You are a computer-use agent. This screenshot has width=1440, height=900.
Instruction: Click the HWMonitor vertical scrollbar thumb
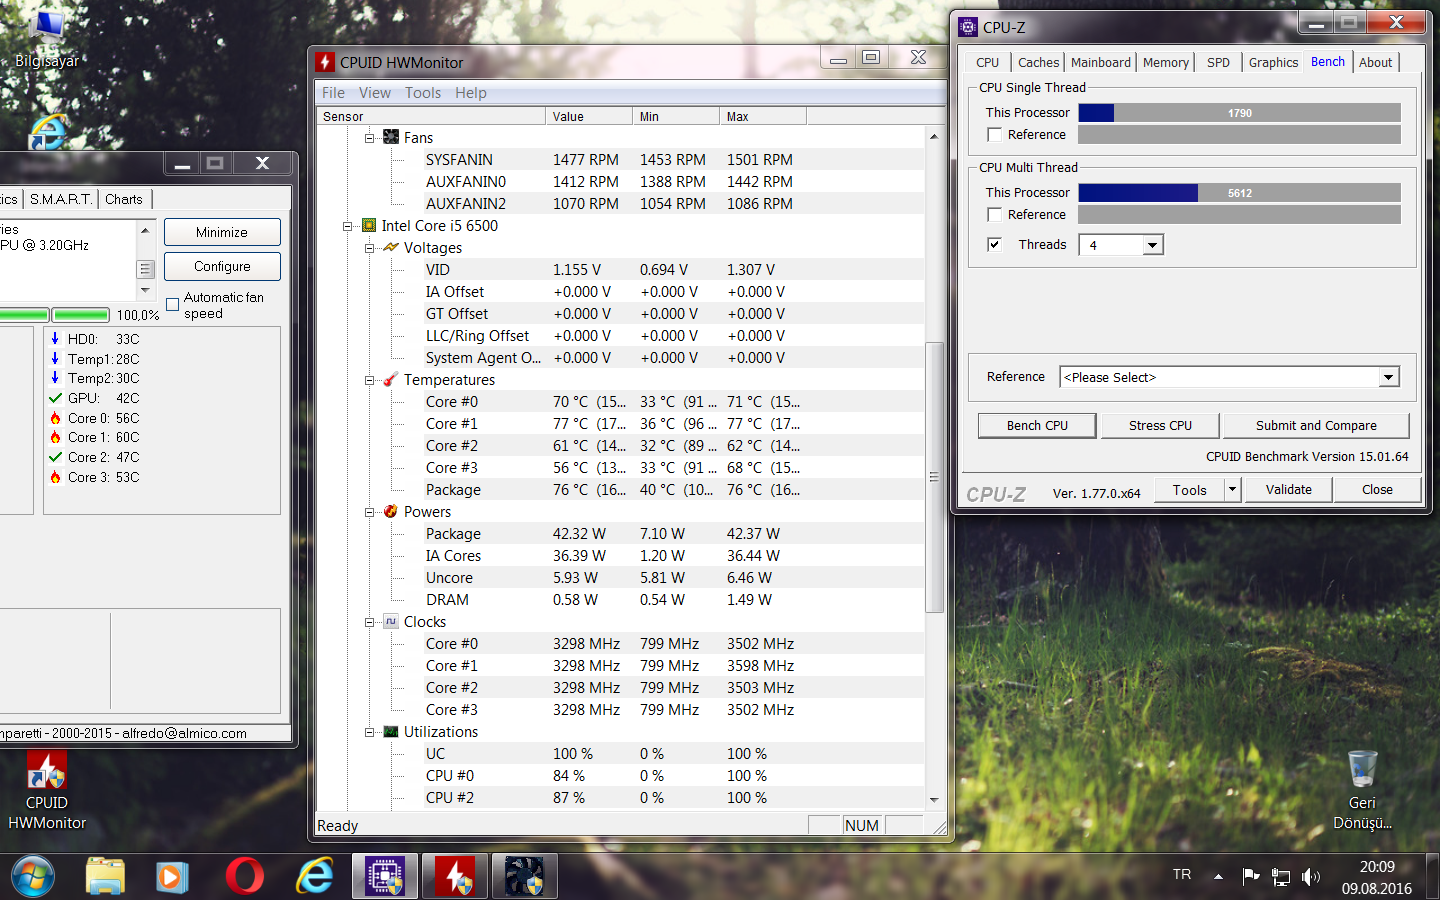pos(934,477)
